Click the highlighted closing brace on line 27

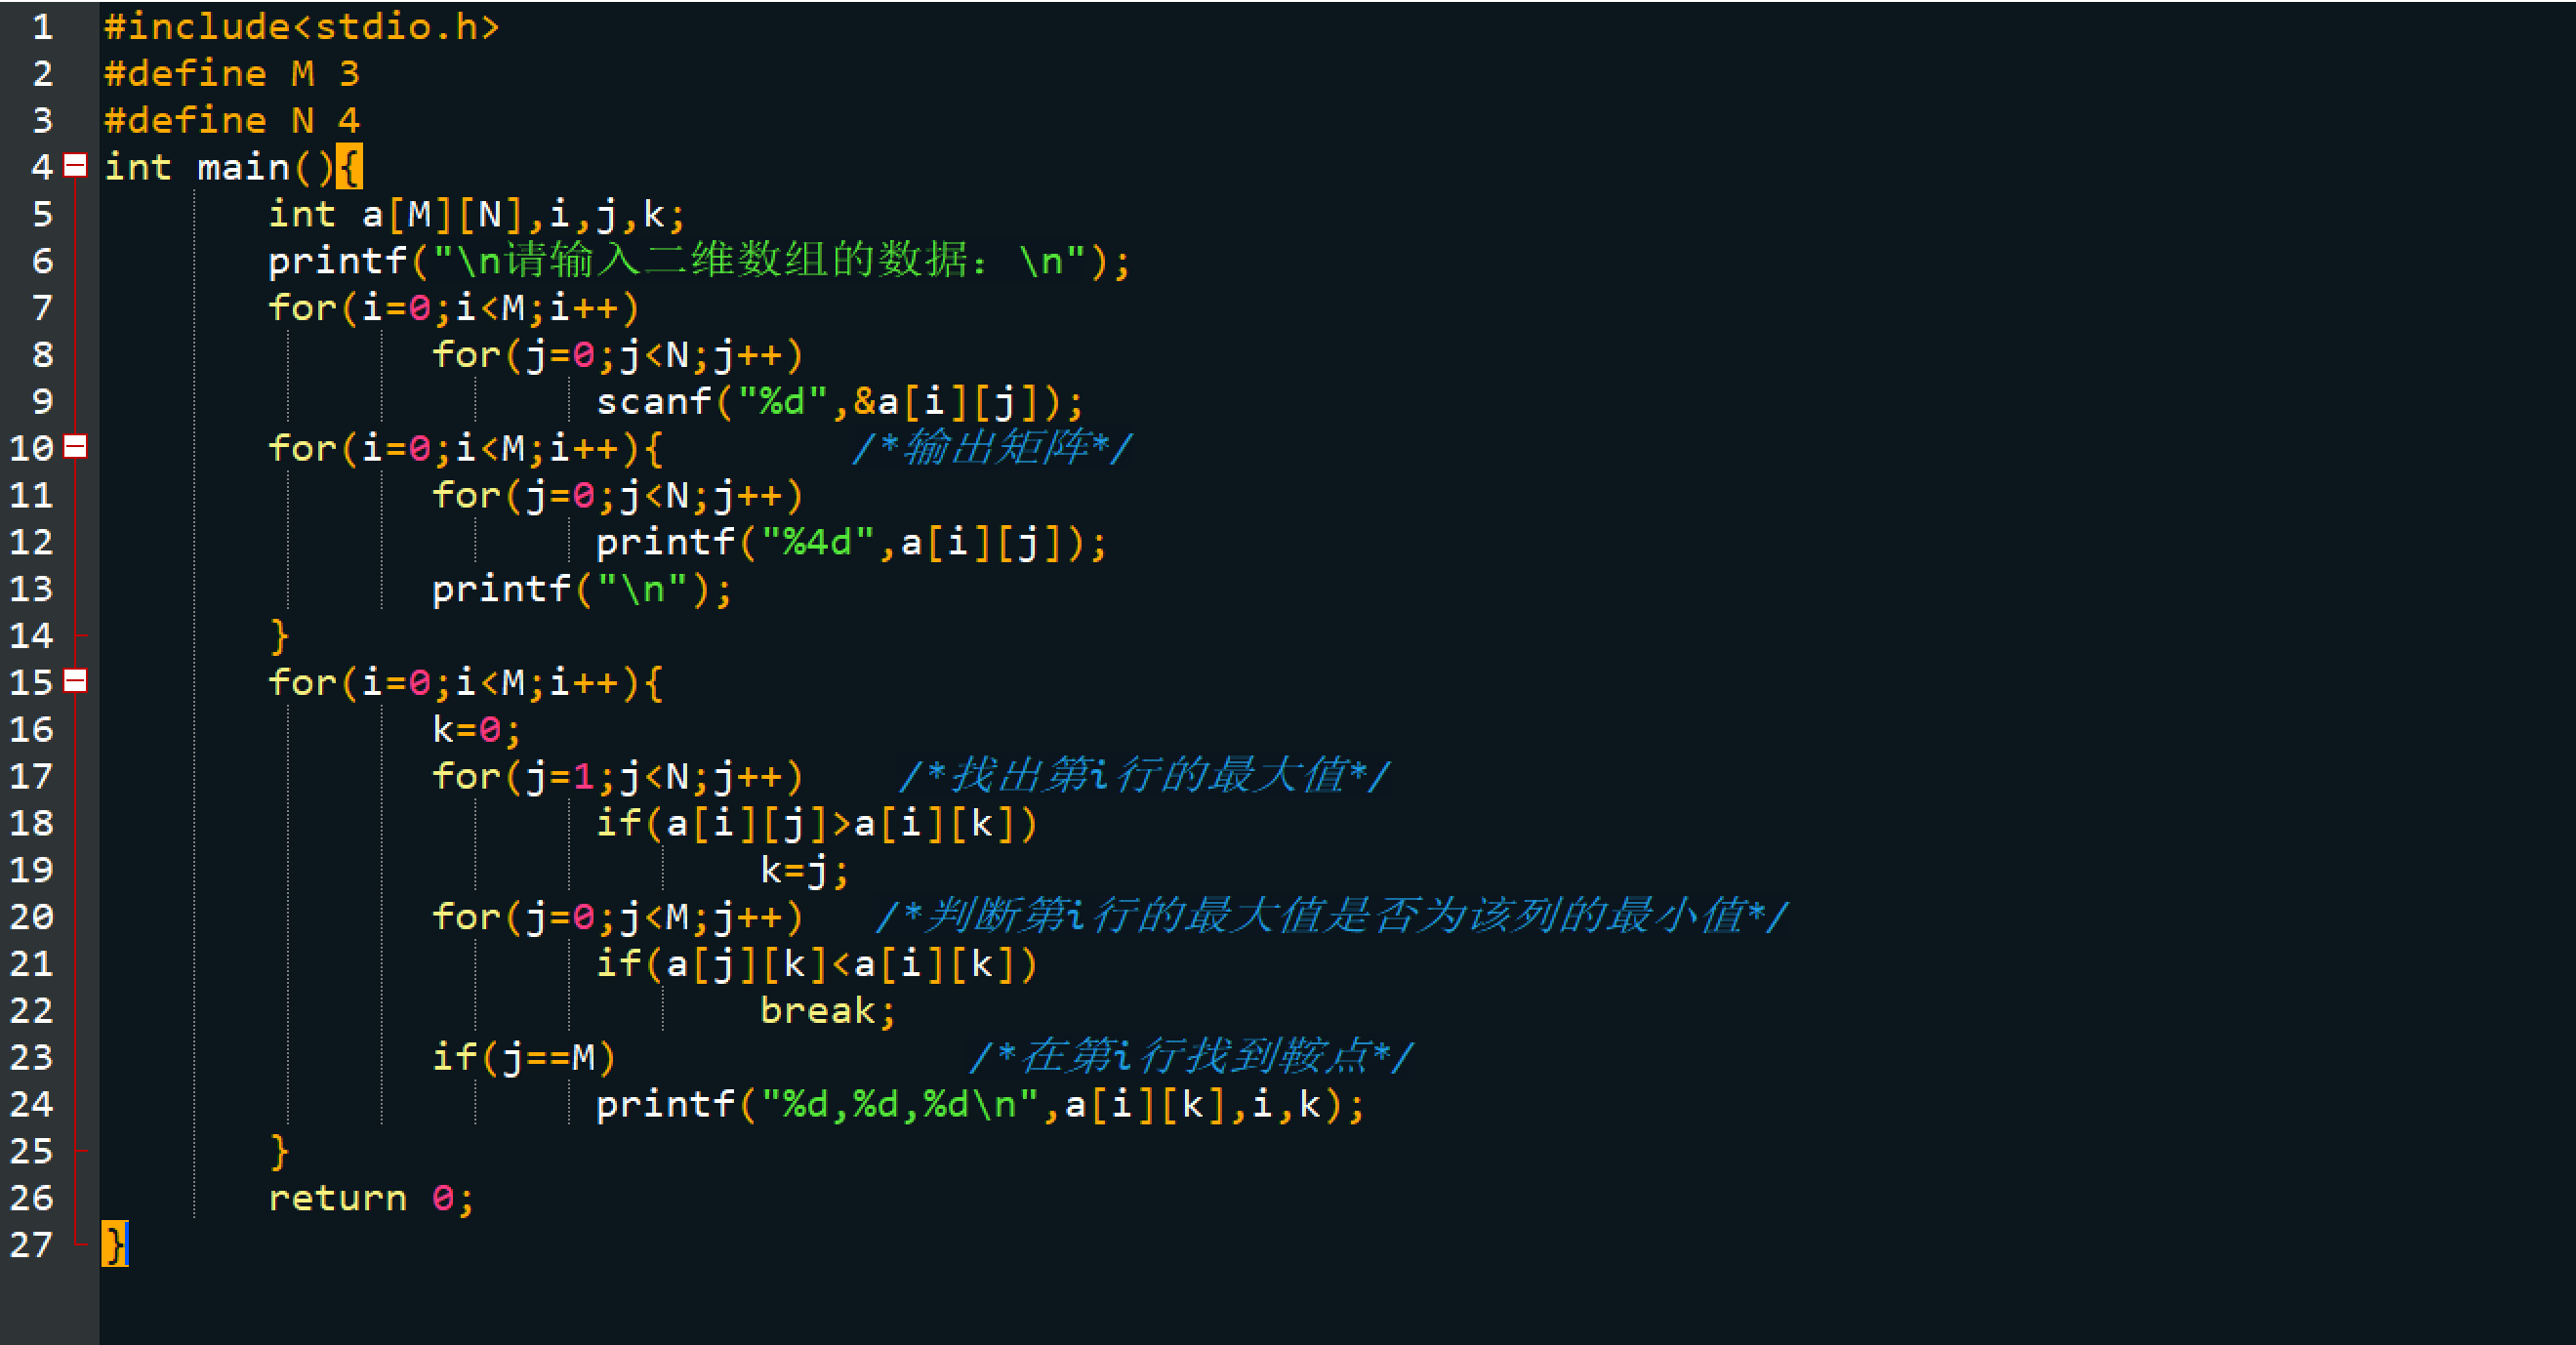[115, 1245]
